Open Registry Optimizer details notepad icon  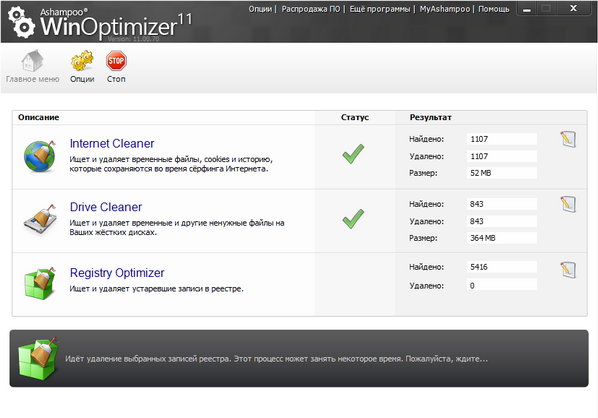pyautogui.click(x=568, y=270)
